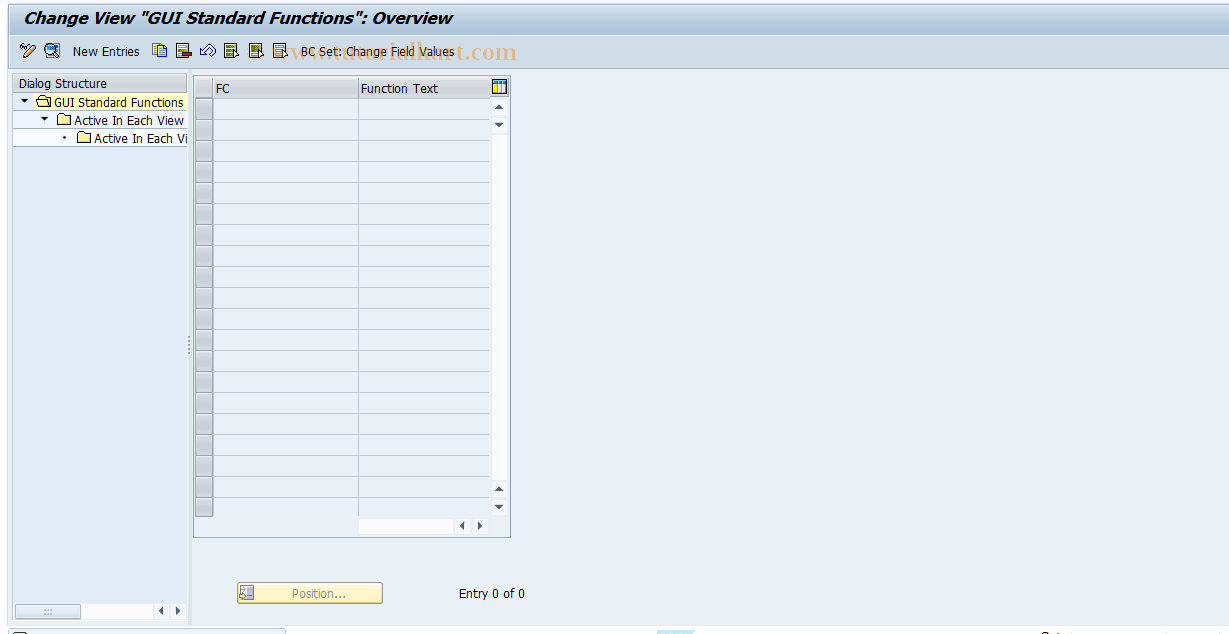Click the Deselect All icon
This screenshot has width=1229, height=634.
[x=280, y=51]
